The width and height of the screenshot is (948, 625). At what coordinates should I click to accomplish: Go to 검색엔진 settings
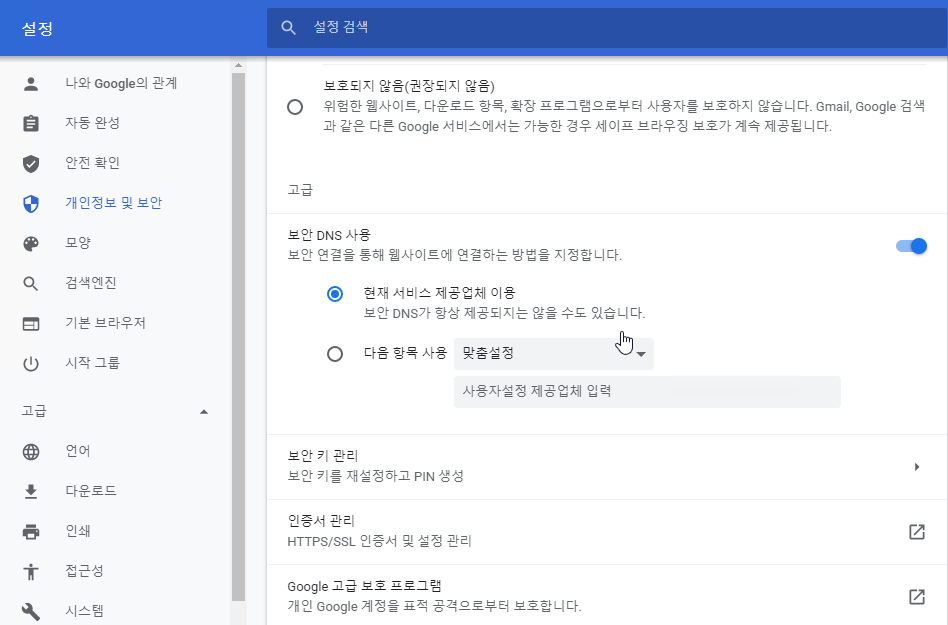pyautogui.click(x=91, y=283)
